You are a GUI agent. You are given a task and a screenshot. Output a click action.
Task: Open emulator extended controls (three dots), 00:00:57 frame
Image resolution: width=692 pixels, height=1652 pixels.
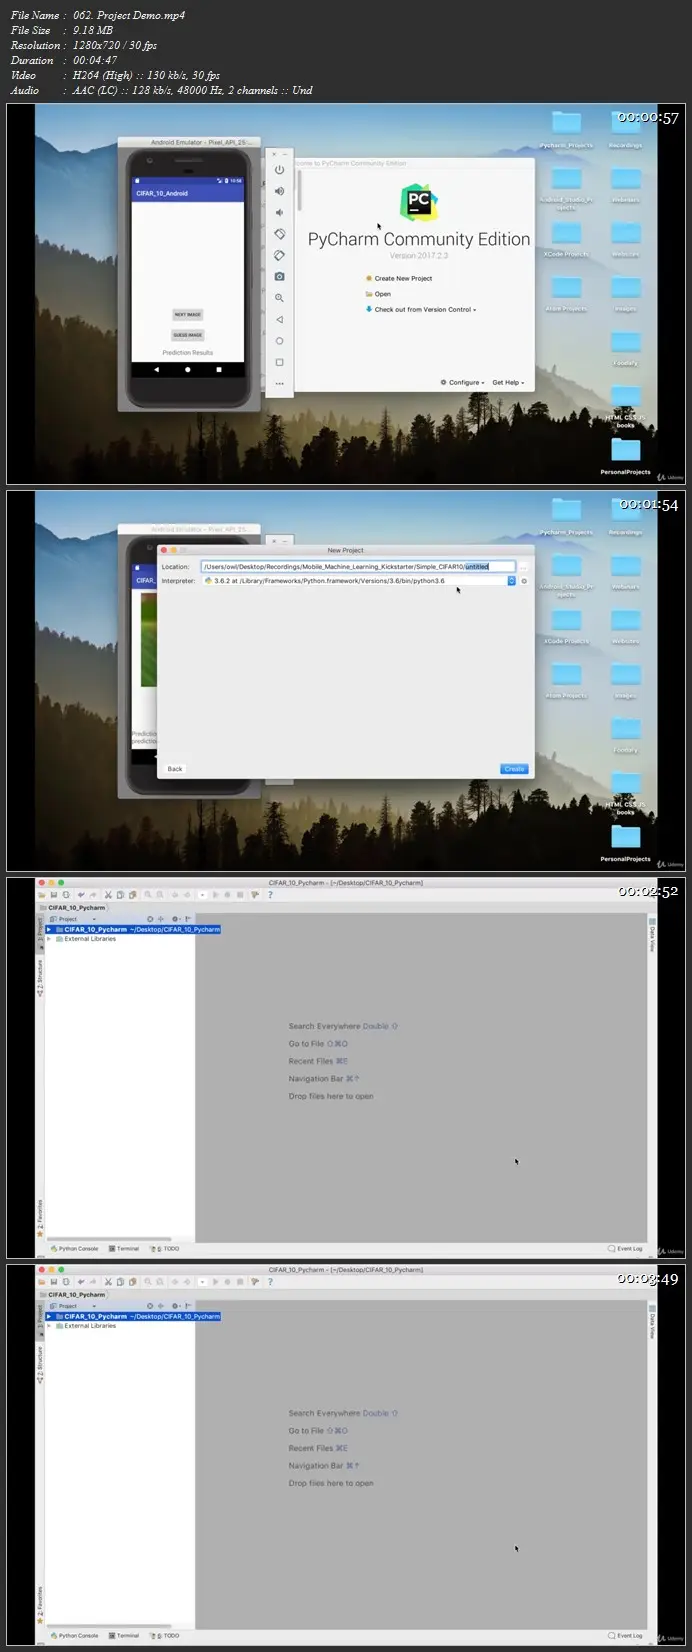[x=279, y=383]
